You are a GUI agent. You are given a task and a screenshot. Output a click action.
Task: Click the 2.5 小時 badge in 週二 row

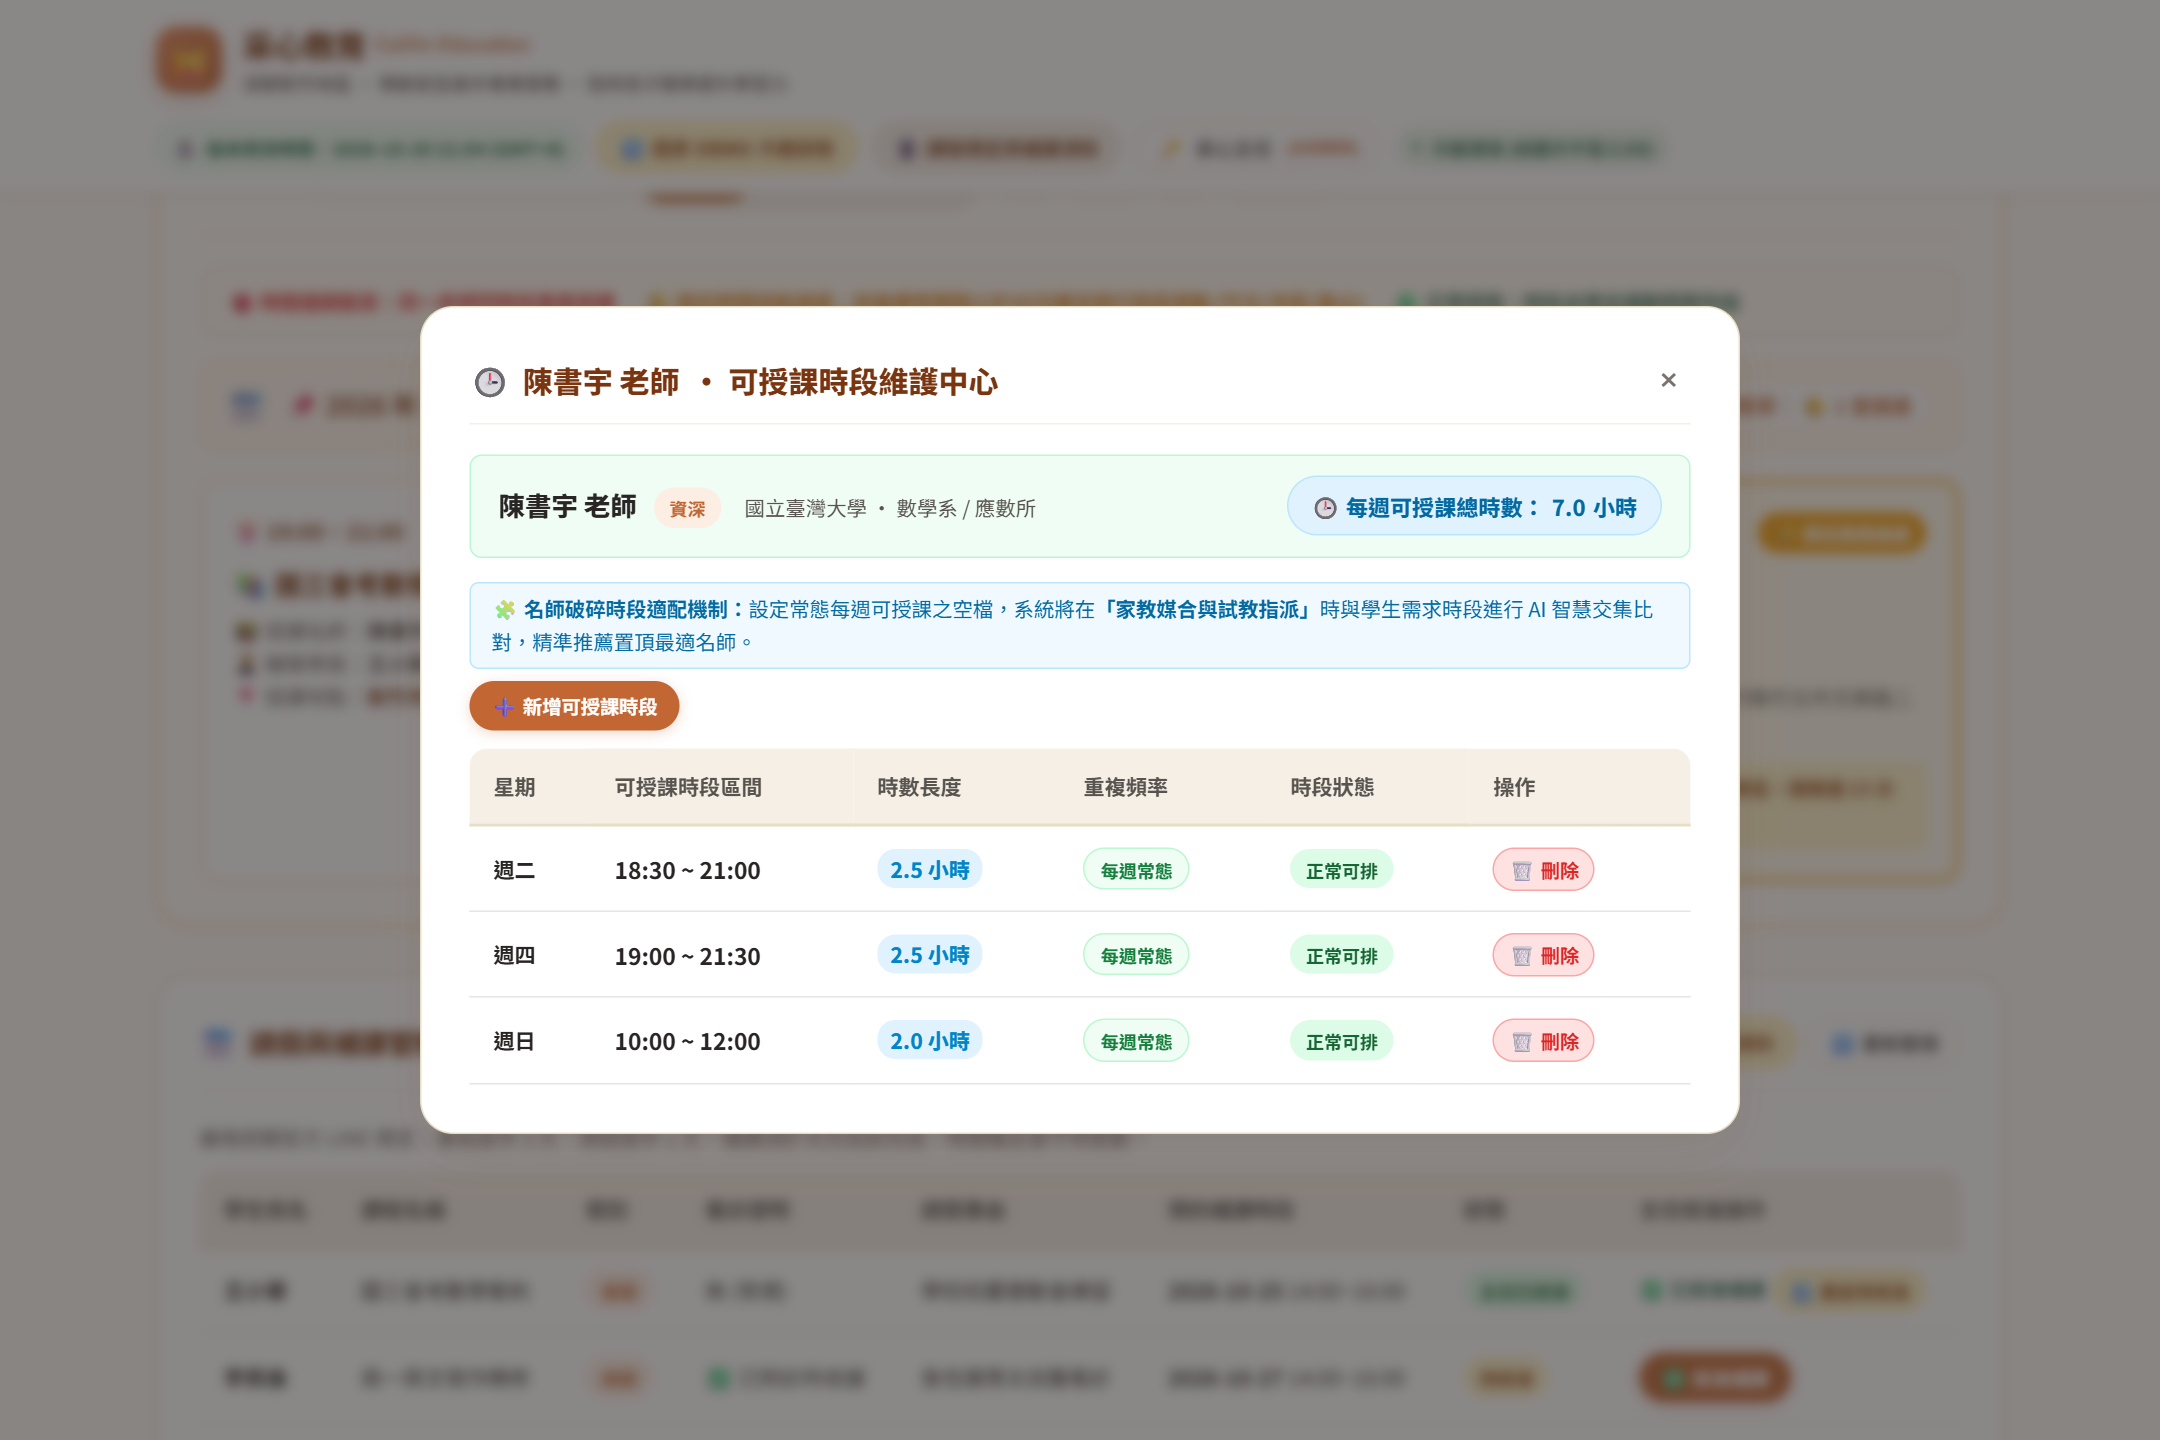(x=930, y=869)
